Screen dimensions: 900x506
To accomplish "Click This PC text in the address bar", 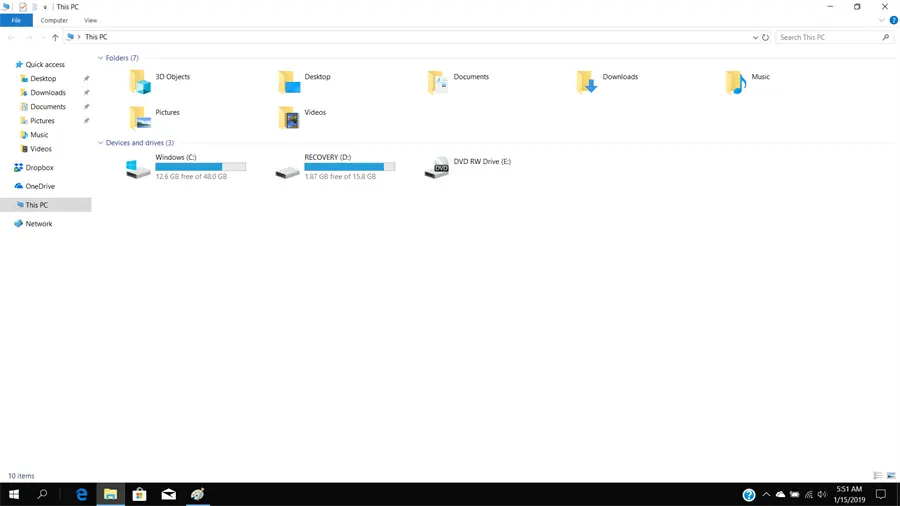I will click(96, 37).
